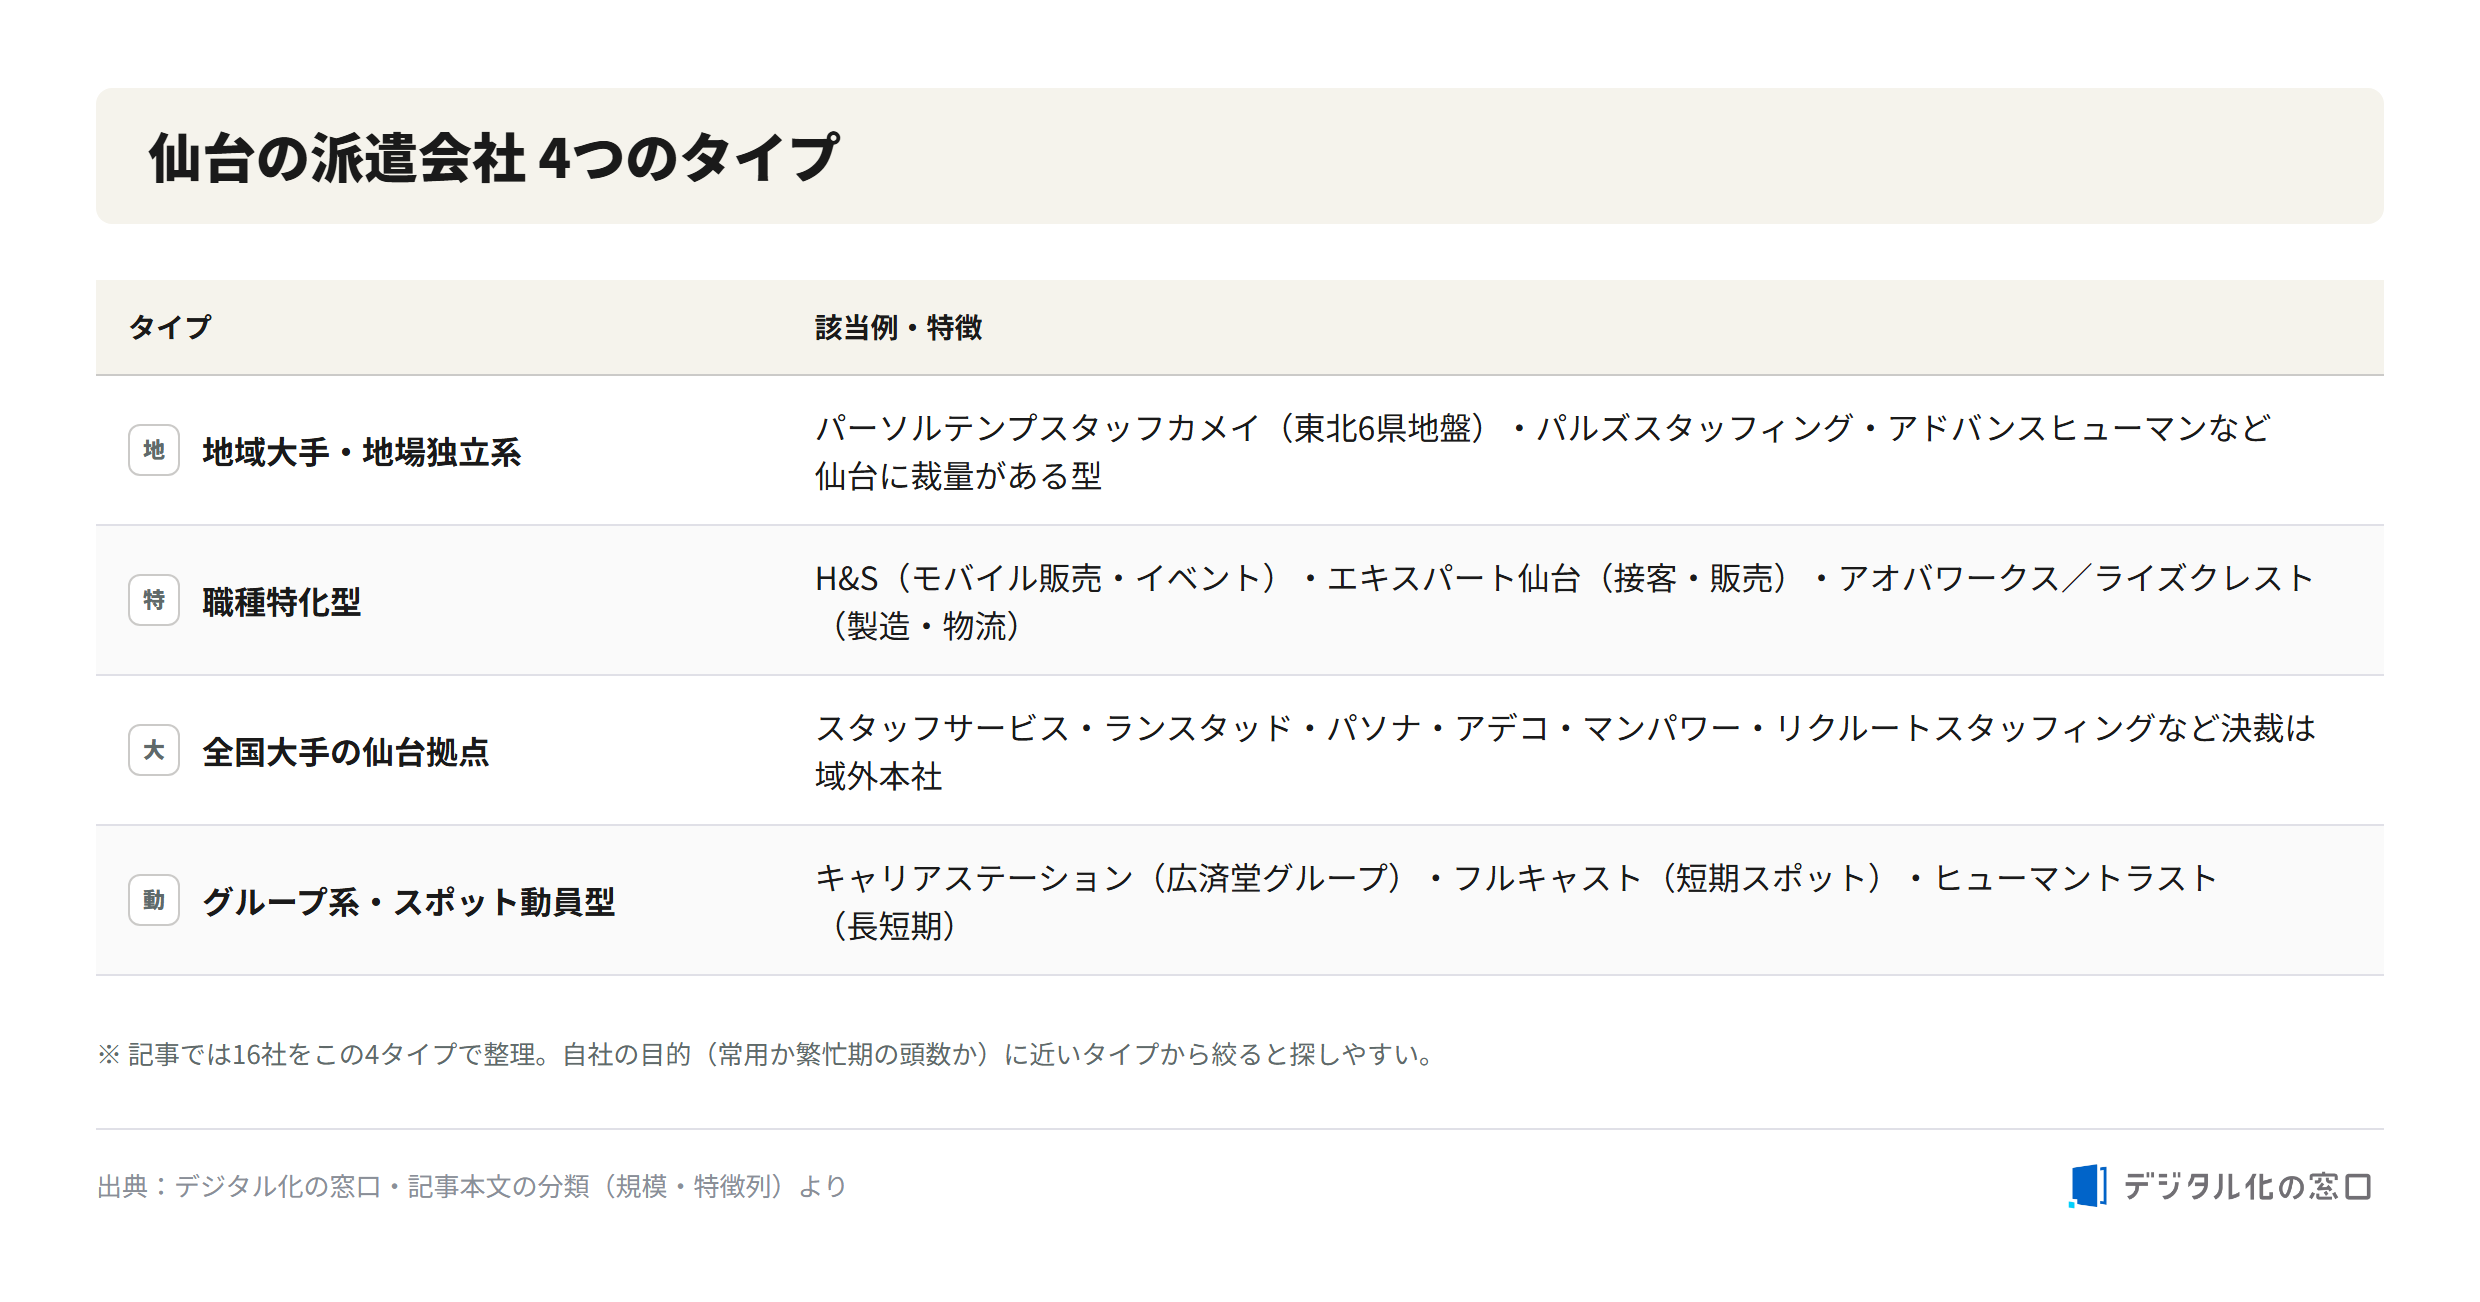Click the 大 badge icon
2480x1302 pixels.
tap(154, 750)
